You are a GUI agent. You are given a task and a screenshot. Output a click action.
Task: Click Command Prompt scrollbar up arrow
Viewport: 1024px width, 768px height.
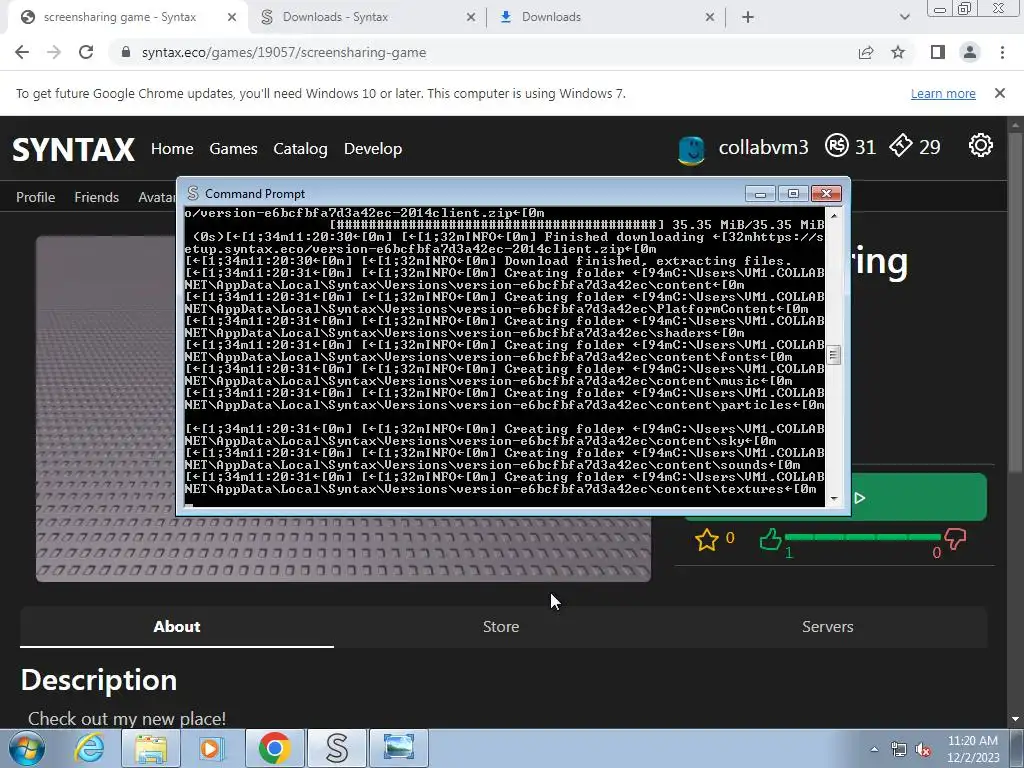coord(833,215)
